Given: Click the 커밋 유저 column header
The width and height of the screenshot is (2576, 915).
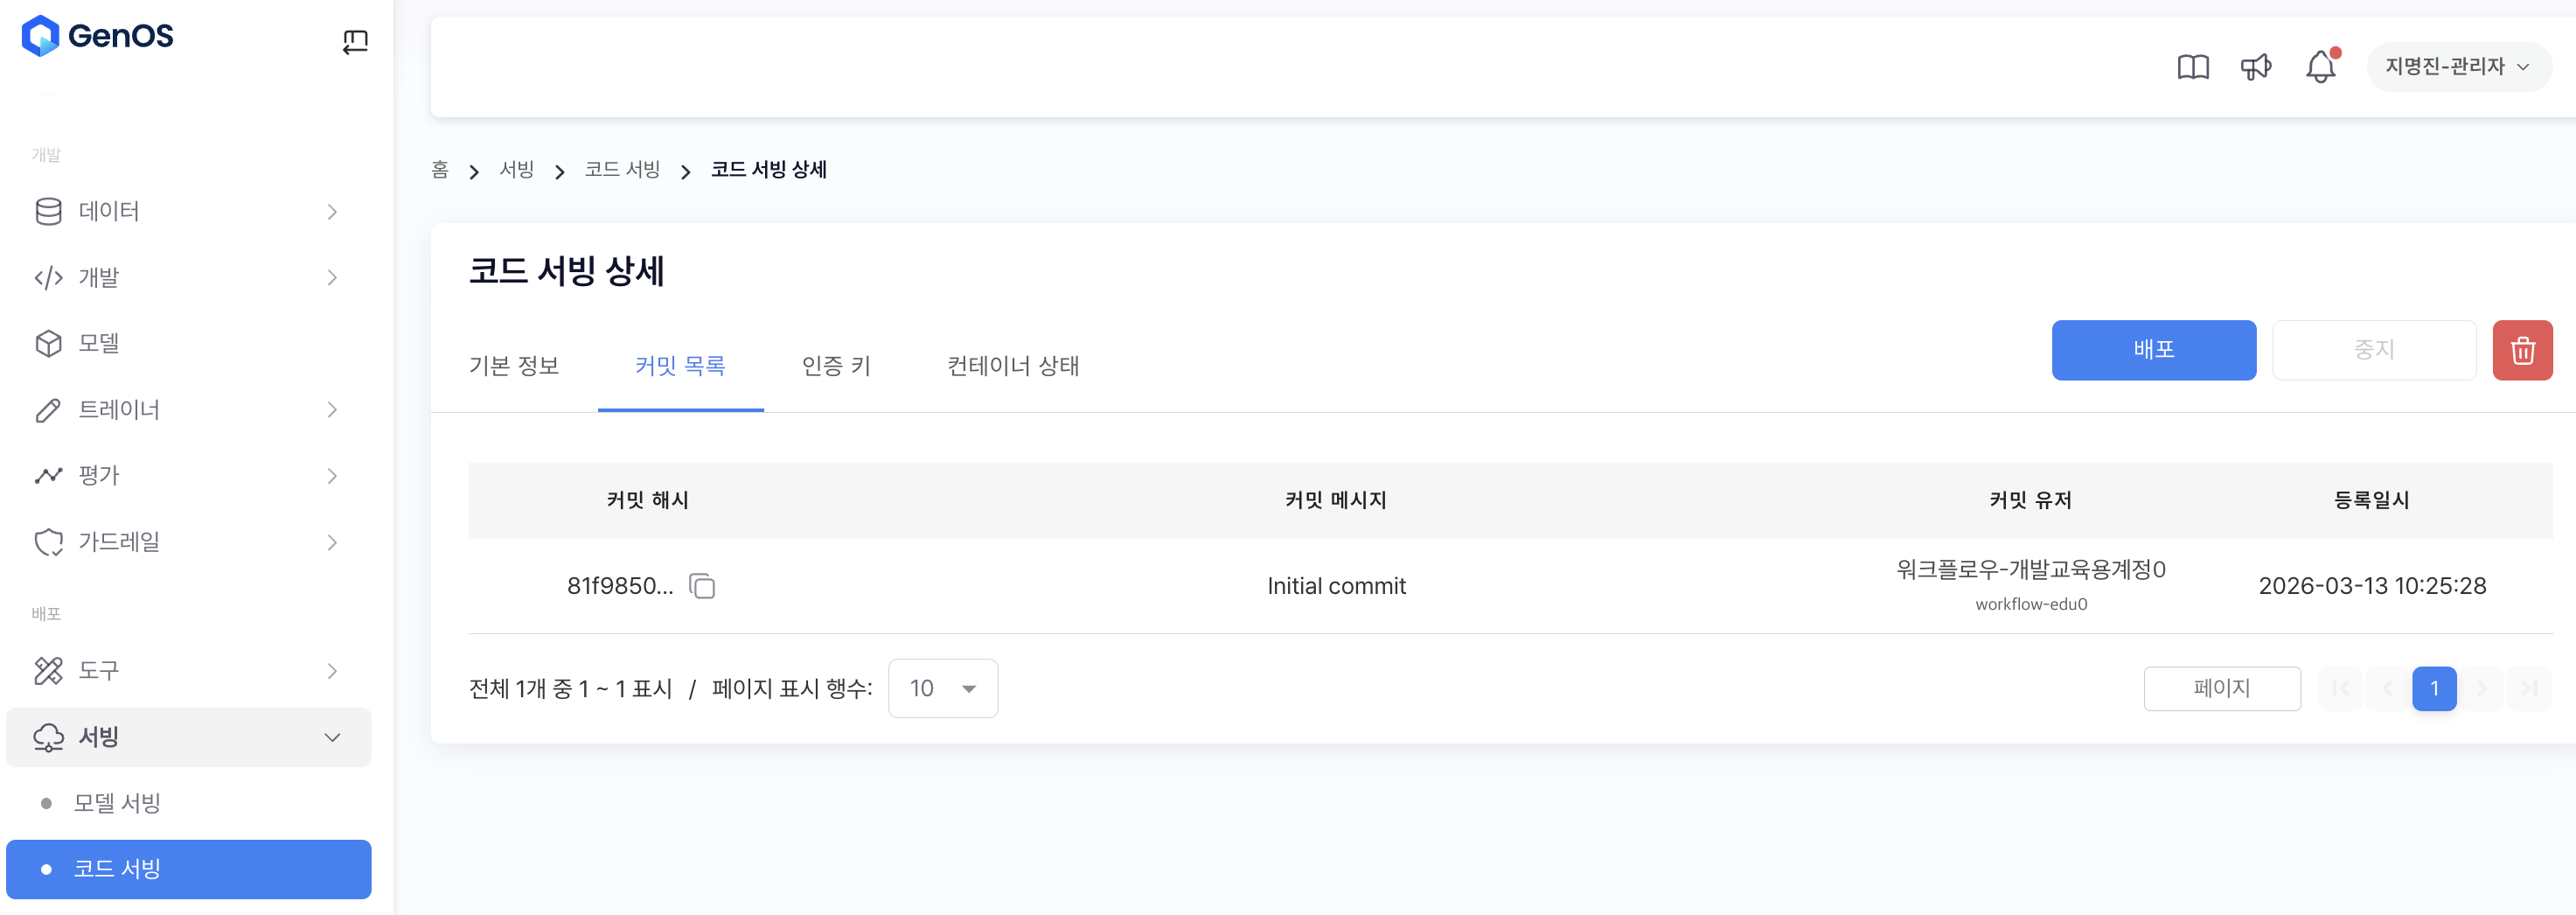Looking at the screenshot, I should (2030, 500).
